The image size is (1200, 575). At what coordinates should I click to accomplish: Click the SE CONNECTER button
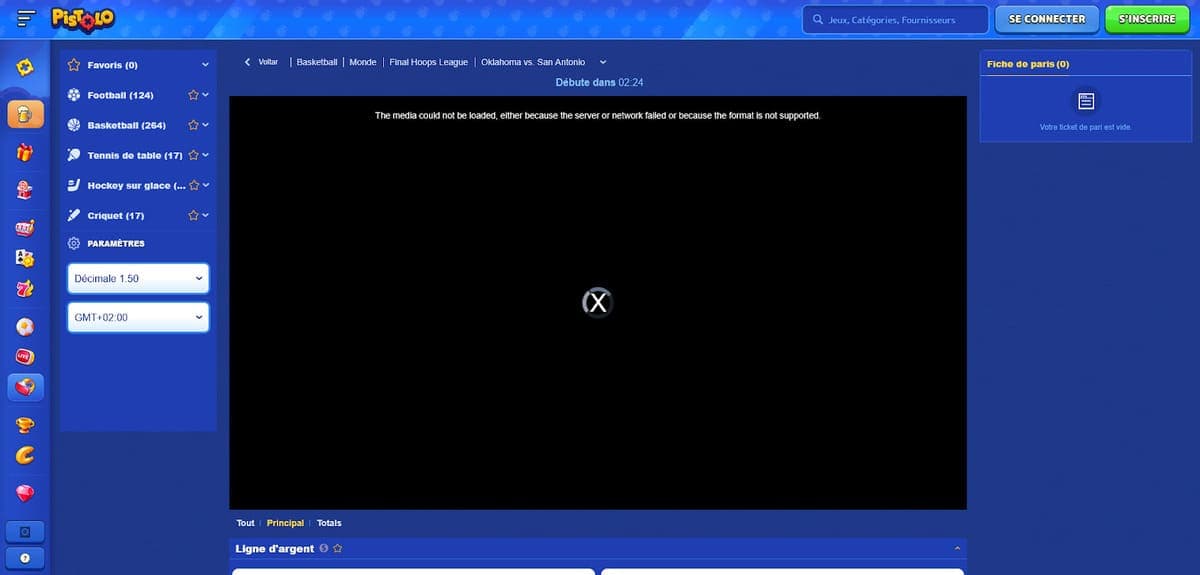pos(1047,19)
